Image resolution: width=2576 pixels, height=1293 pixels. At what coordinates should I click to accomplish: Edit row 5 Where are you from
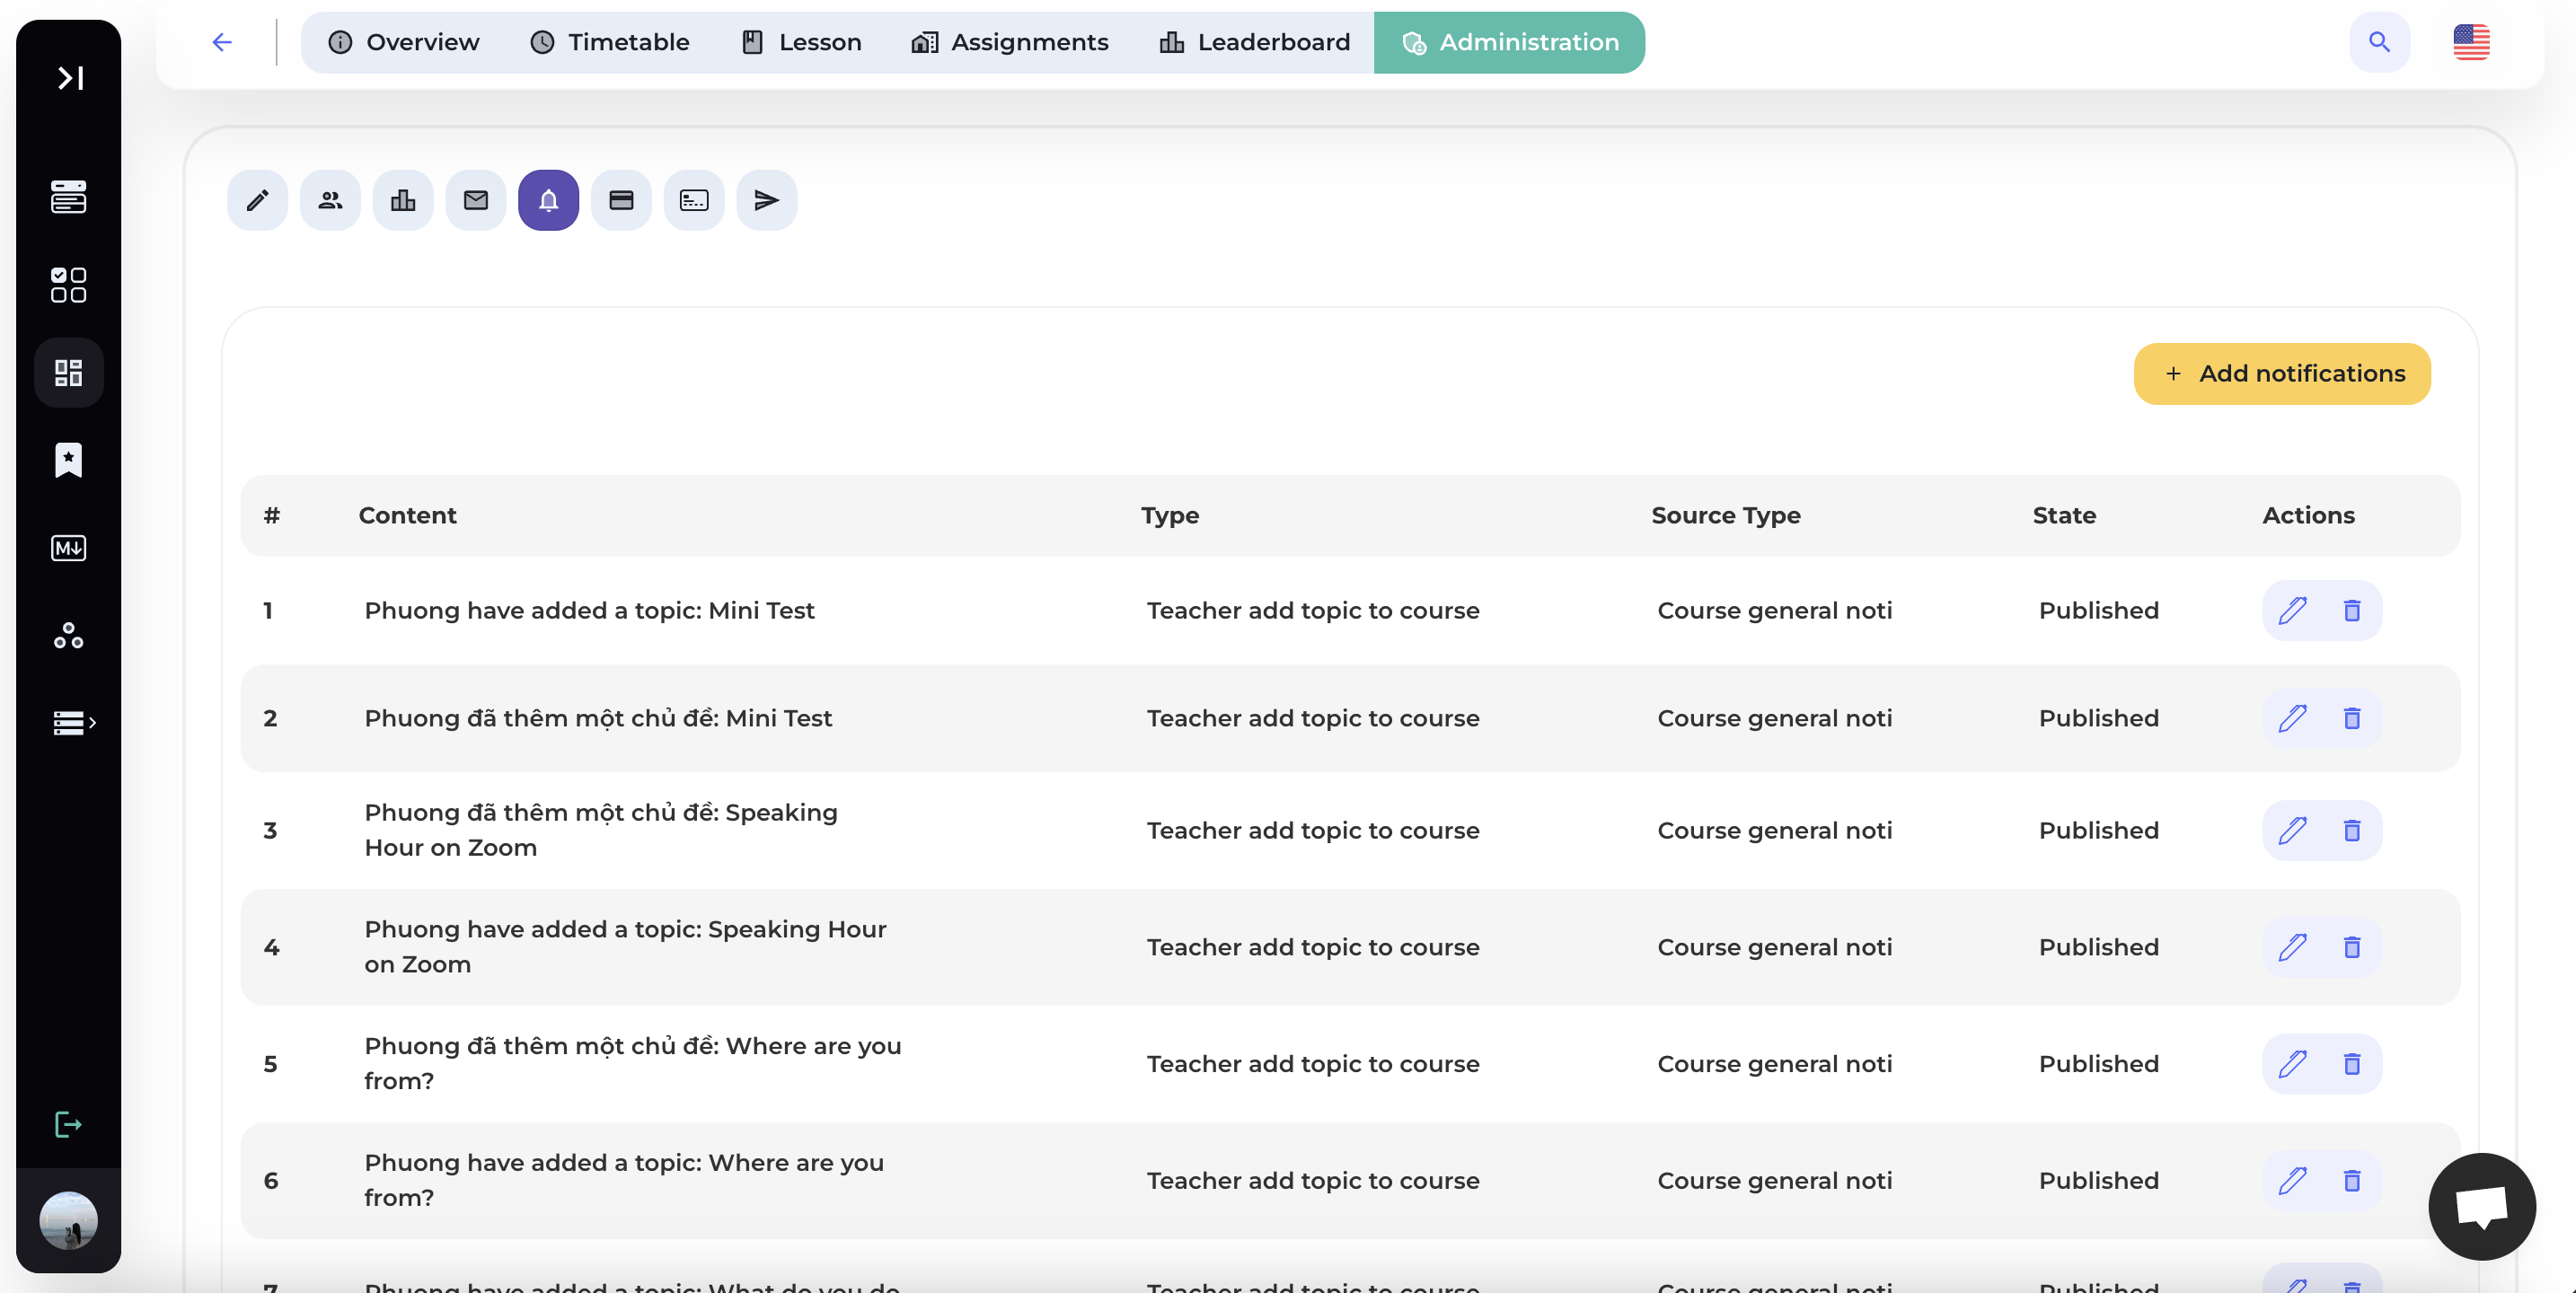pyautogui.click(x=2292, y=1064)
